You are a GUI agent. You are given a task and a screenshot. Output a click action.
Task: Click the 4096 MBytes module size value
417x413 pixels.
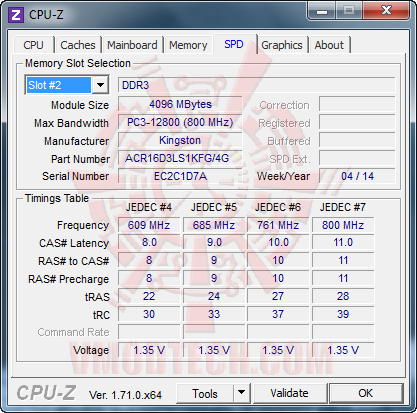click(180, 104)
